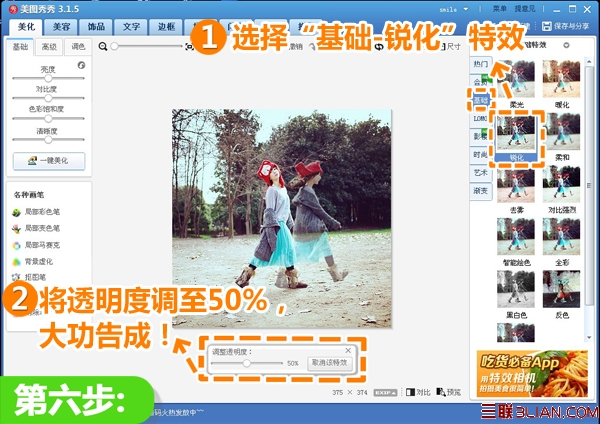The width and height of the screenshot is (600, 424).
Task: Open the 高级 sub-tab
Action: [49, 47]
